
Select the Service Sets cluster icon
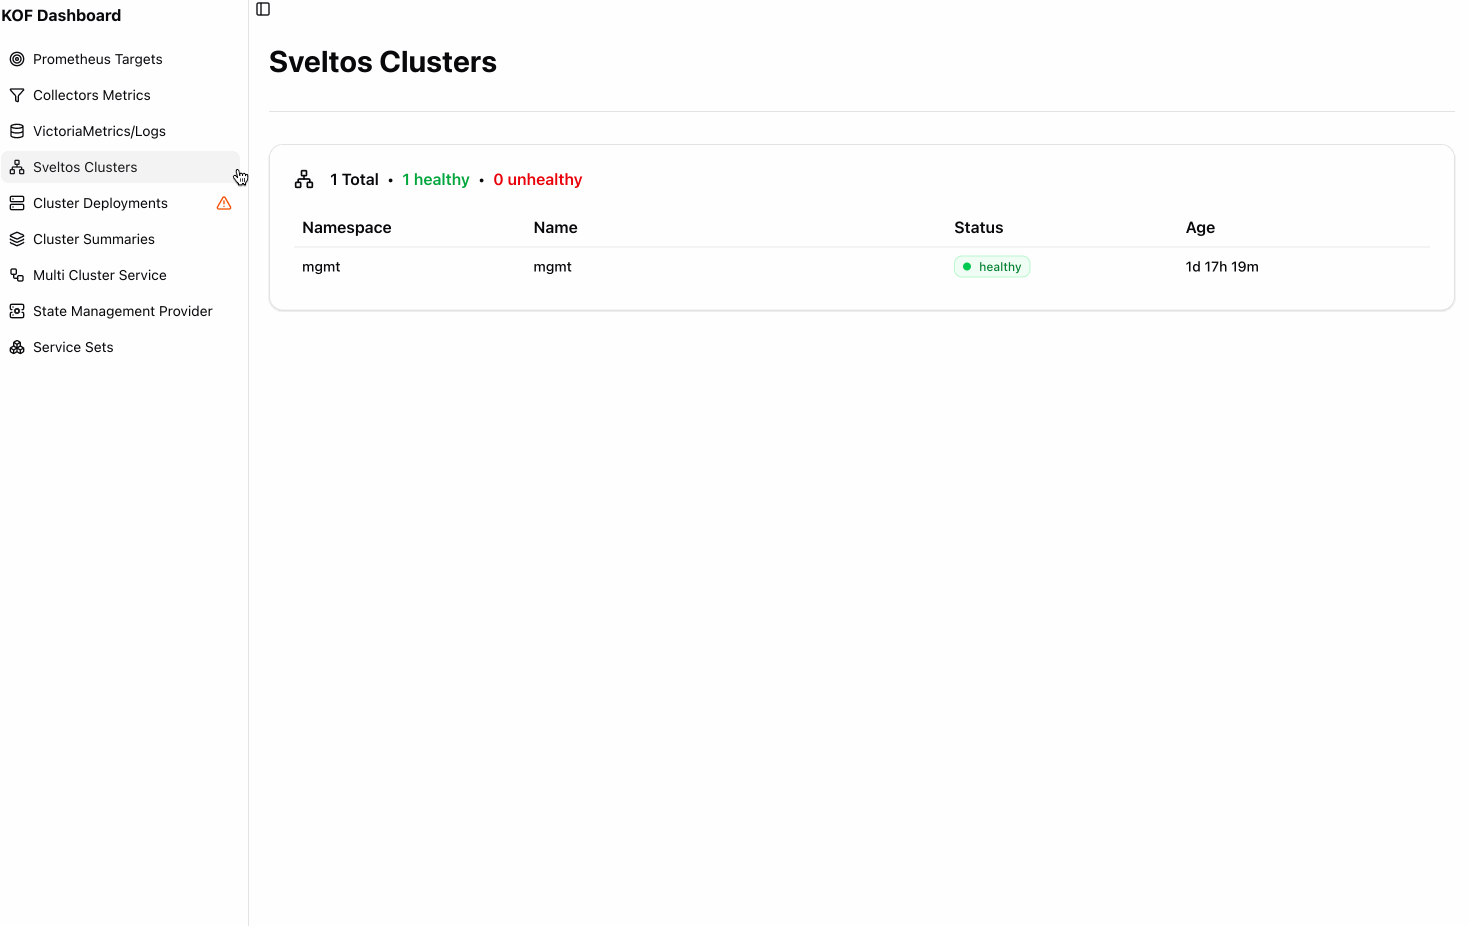pyautogui.click(x=17, y=346)
